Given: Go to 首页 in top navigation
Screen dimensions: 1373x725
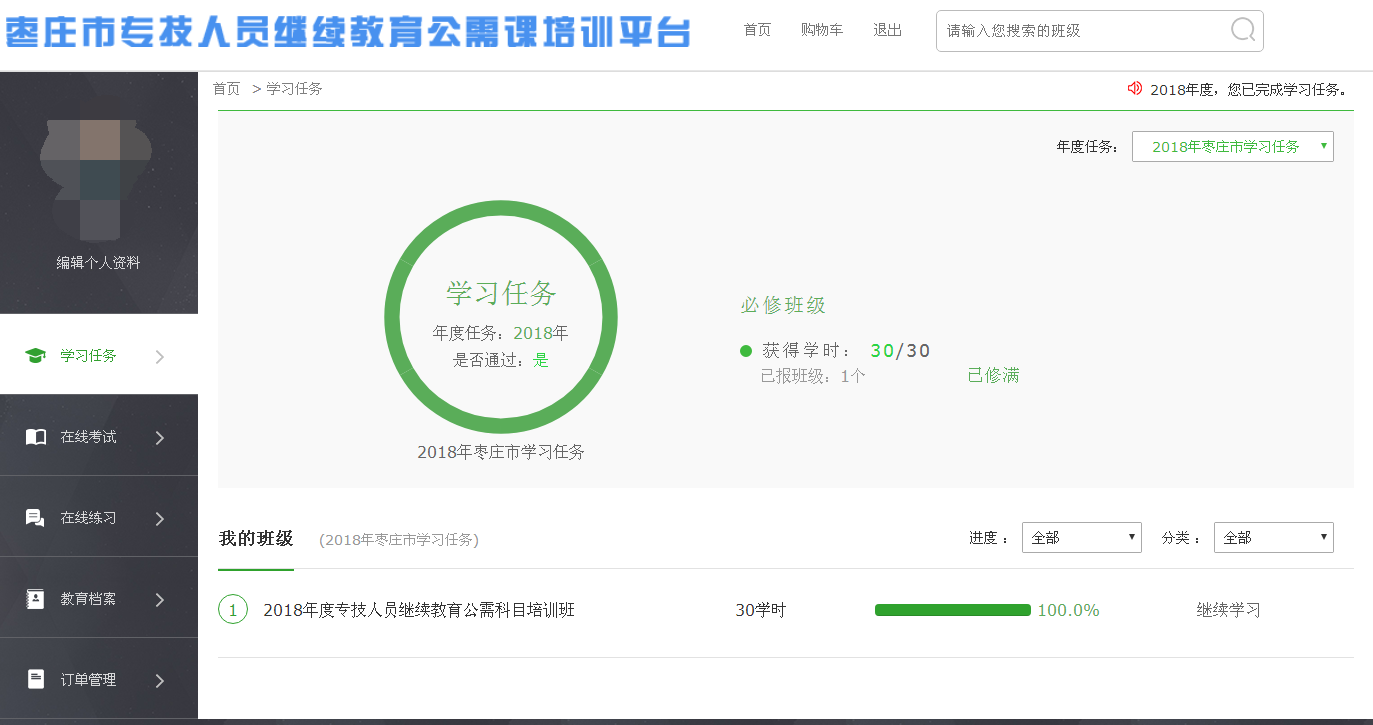Looking at the screenshot, I should pos(757,30).
